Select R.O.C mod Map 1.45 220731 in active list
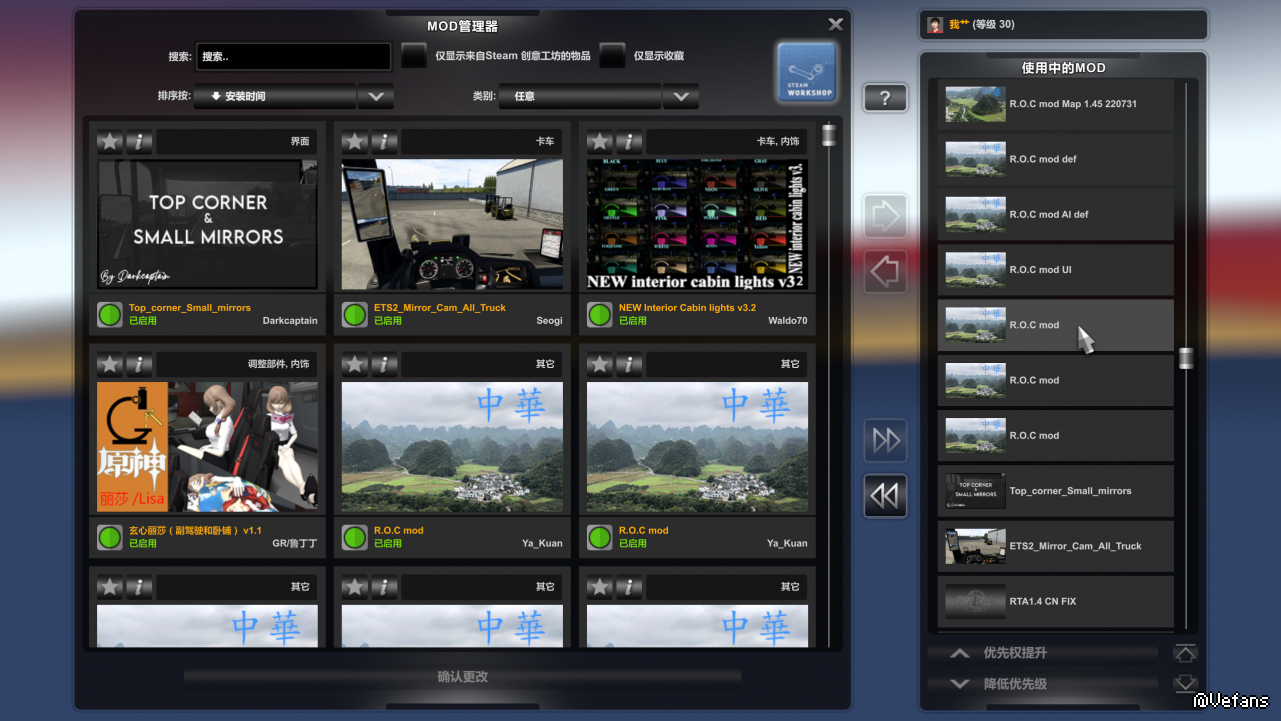This screenshot has width=1281, height=721. tap(1055, 104)
